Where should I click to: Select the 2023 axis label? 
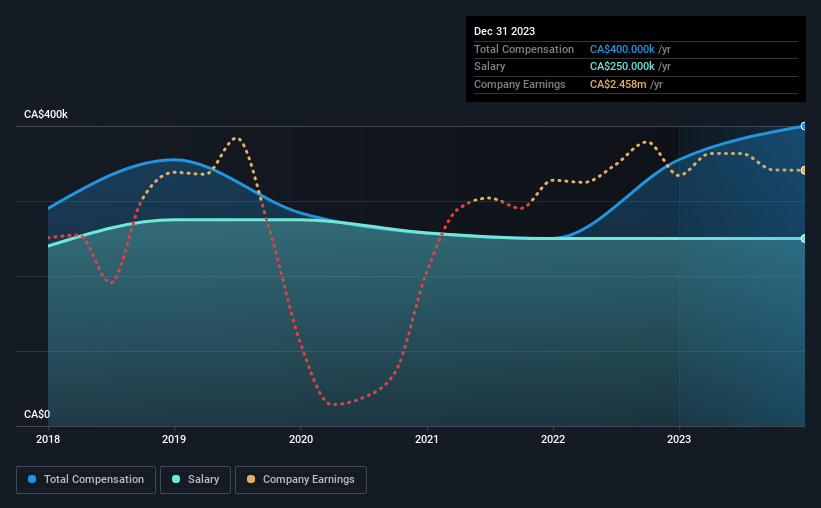point(679,439)
